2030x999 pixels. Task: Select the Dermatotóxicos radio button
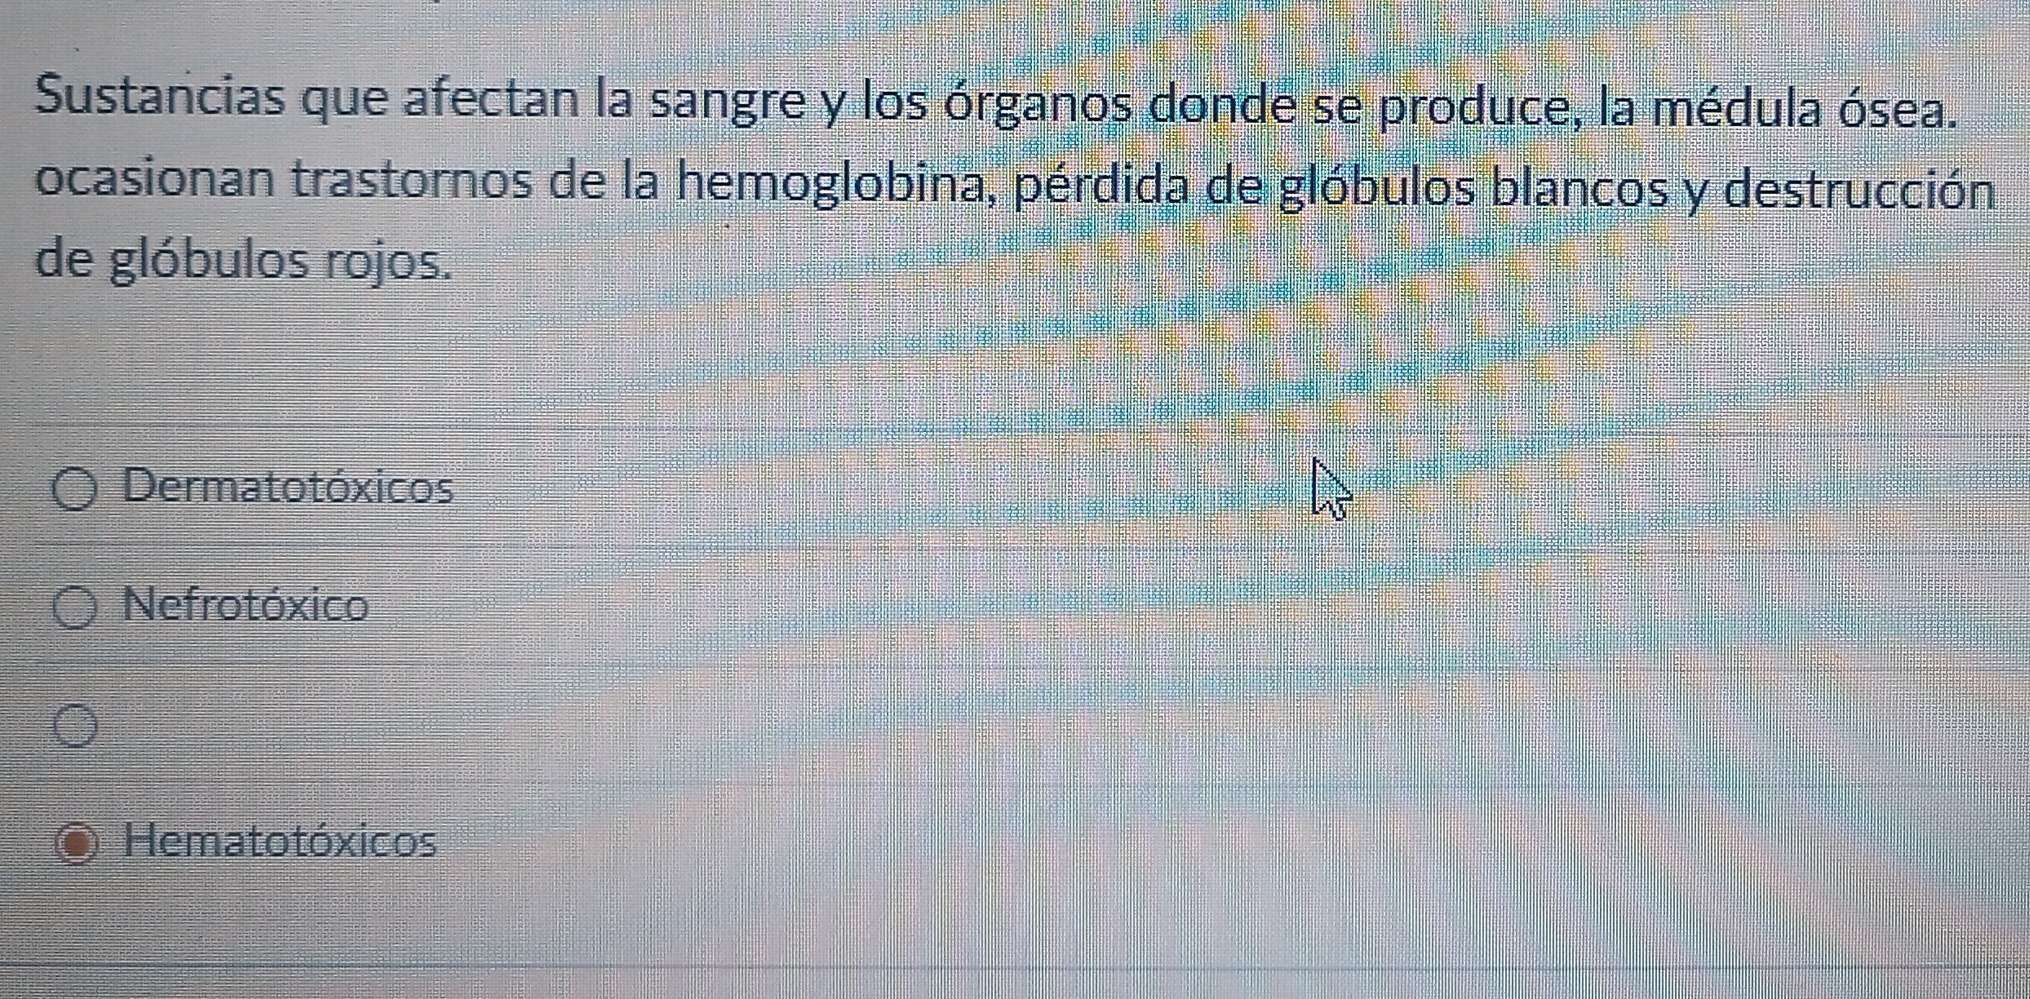click(76, 491)
